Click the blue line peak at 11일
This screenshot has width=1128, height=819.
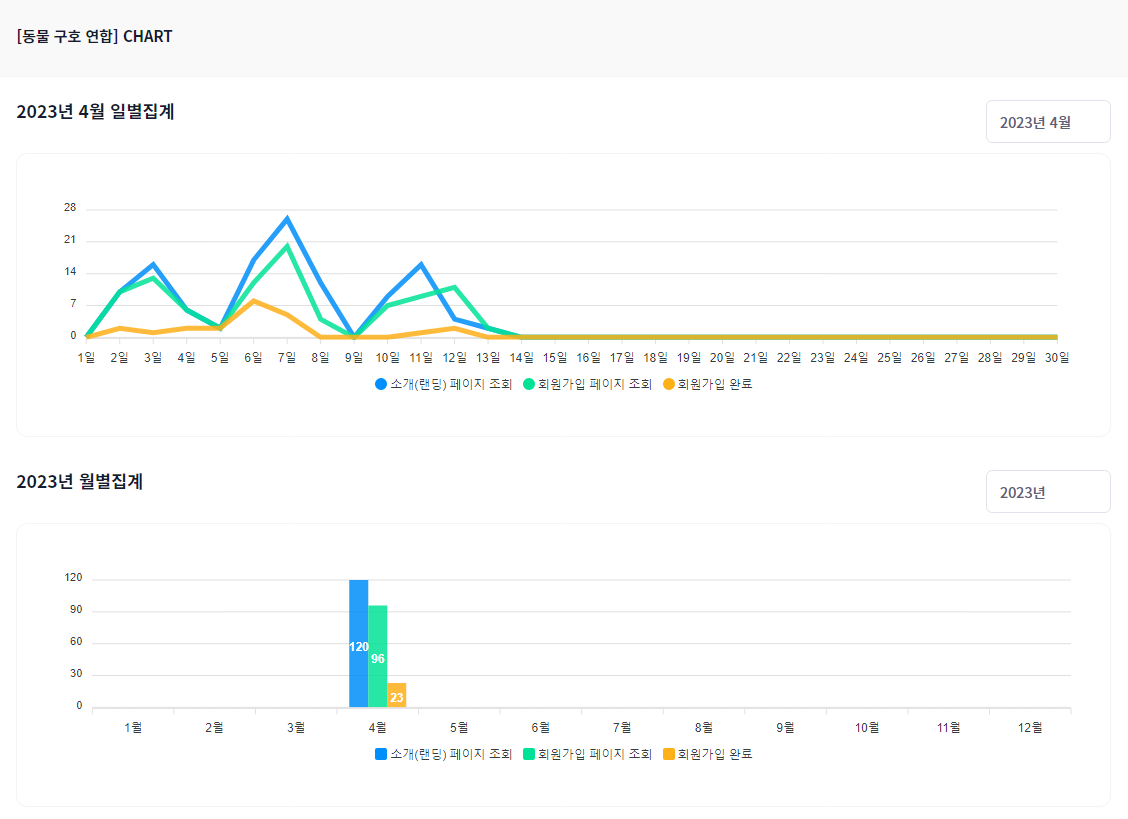pyautogui.click(x=421, y=264)
